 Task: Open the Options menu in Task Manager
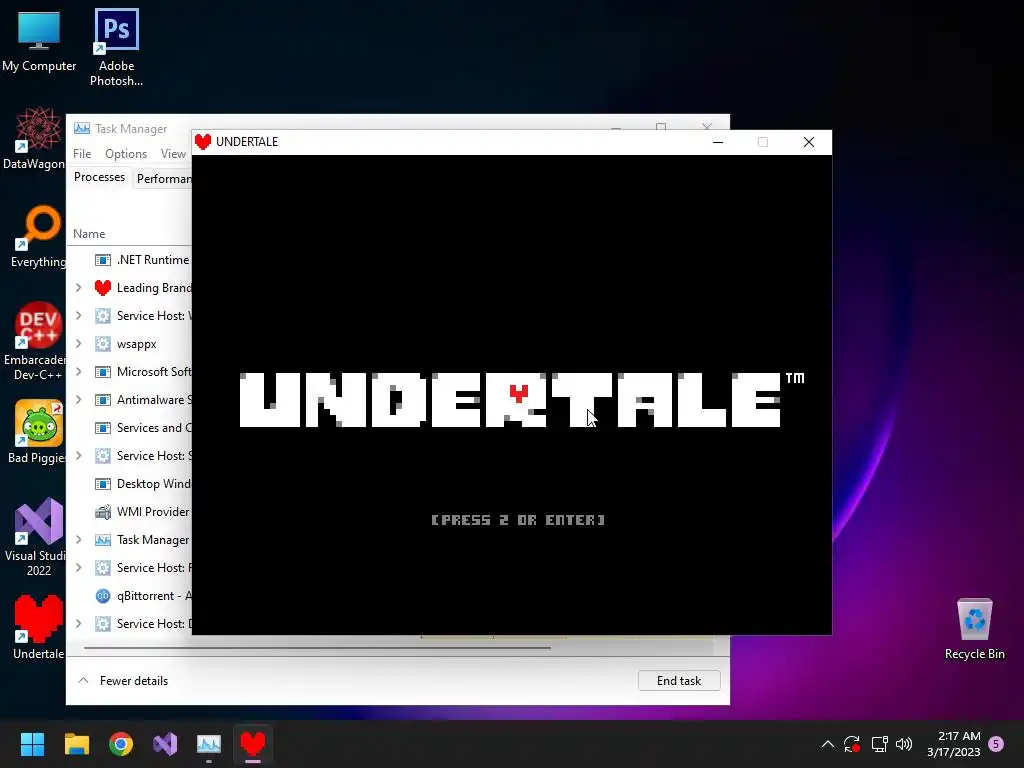pos(126,153)
